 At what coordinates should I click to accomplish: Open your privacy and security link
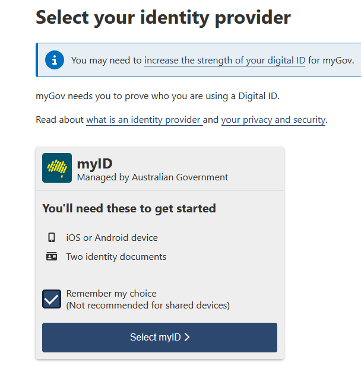point(273,120)
